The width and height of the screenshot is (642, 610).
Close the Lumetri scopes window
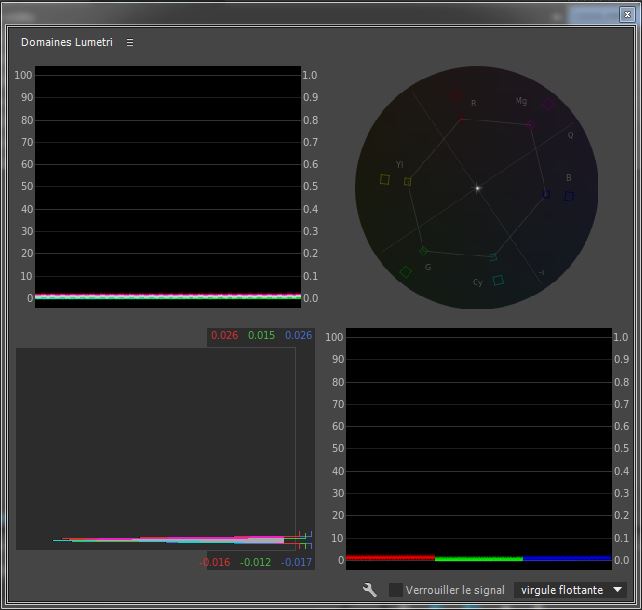click(x=627, y=14)
